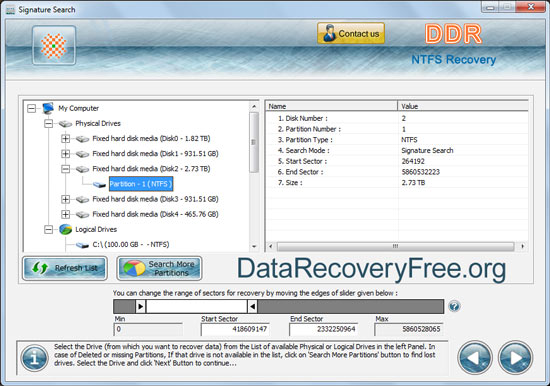Click the Logical Drives globe icon
Image resolution: width=550 pixels, height=386 pixels.
66,229
